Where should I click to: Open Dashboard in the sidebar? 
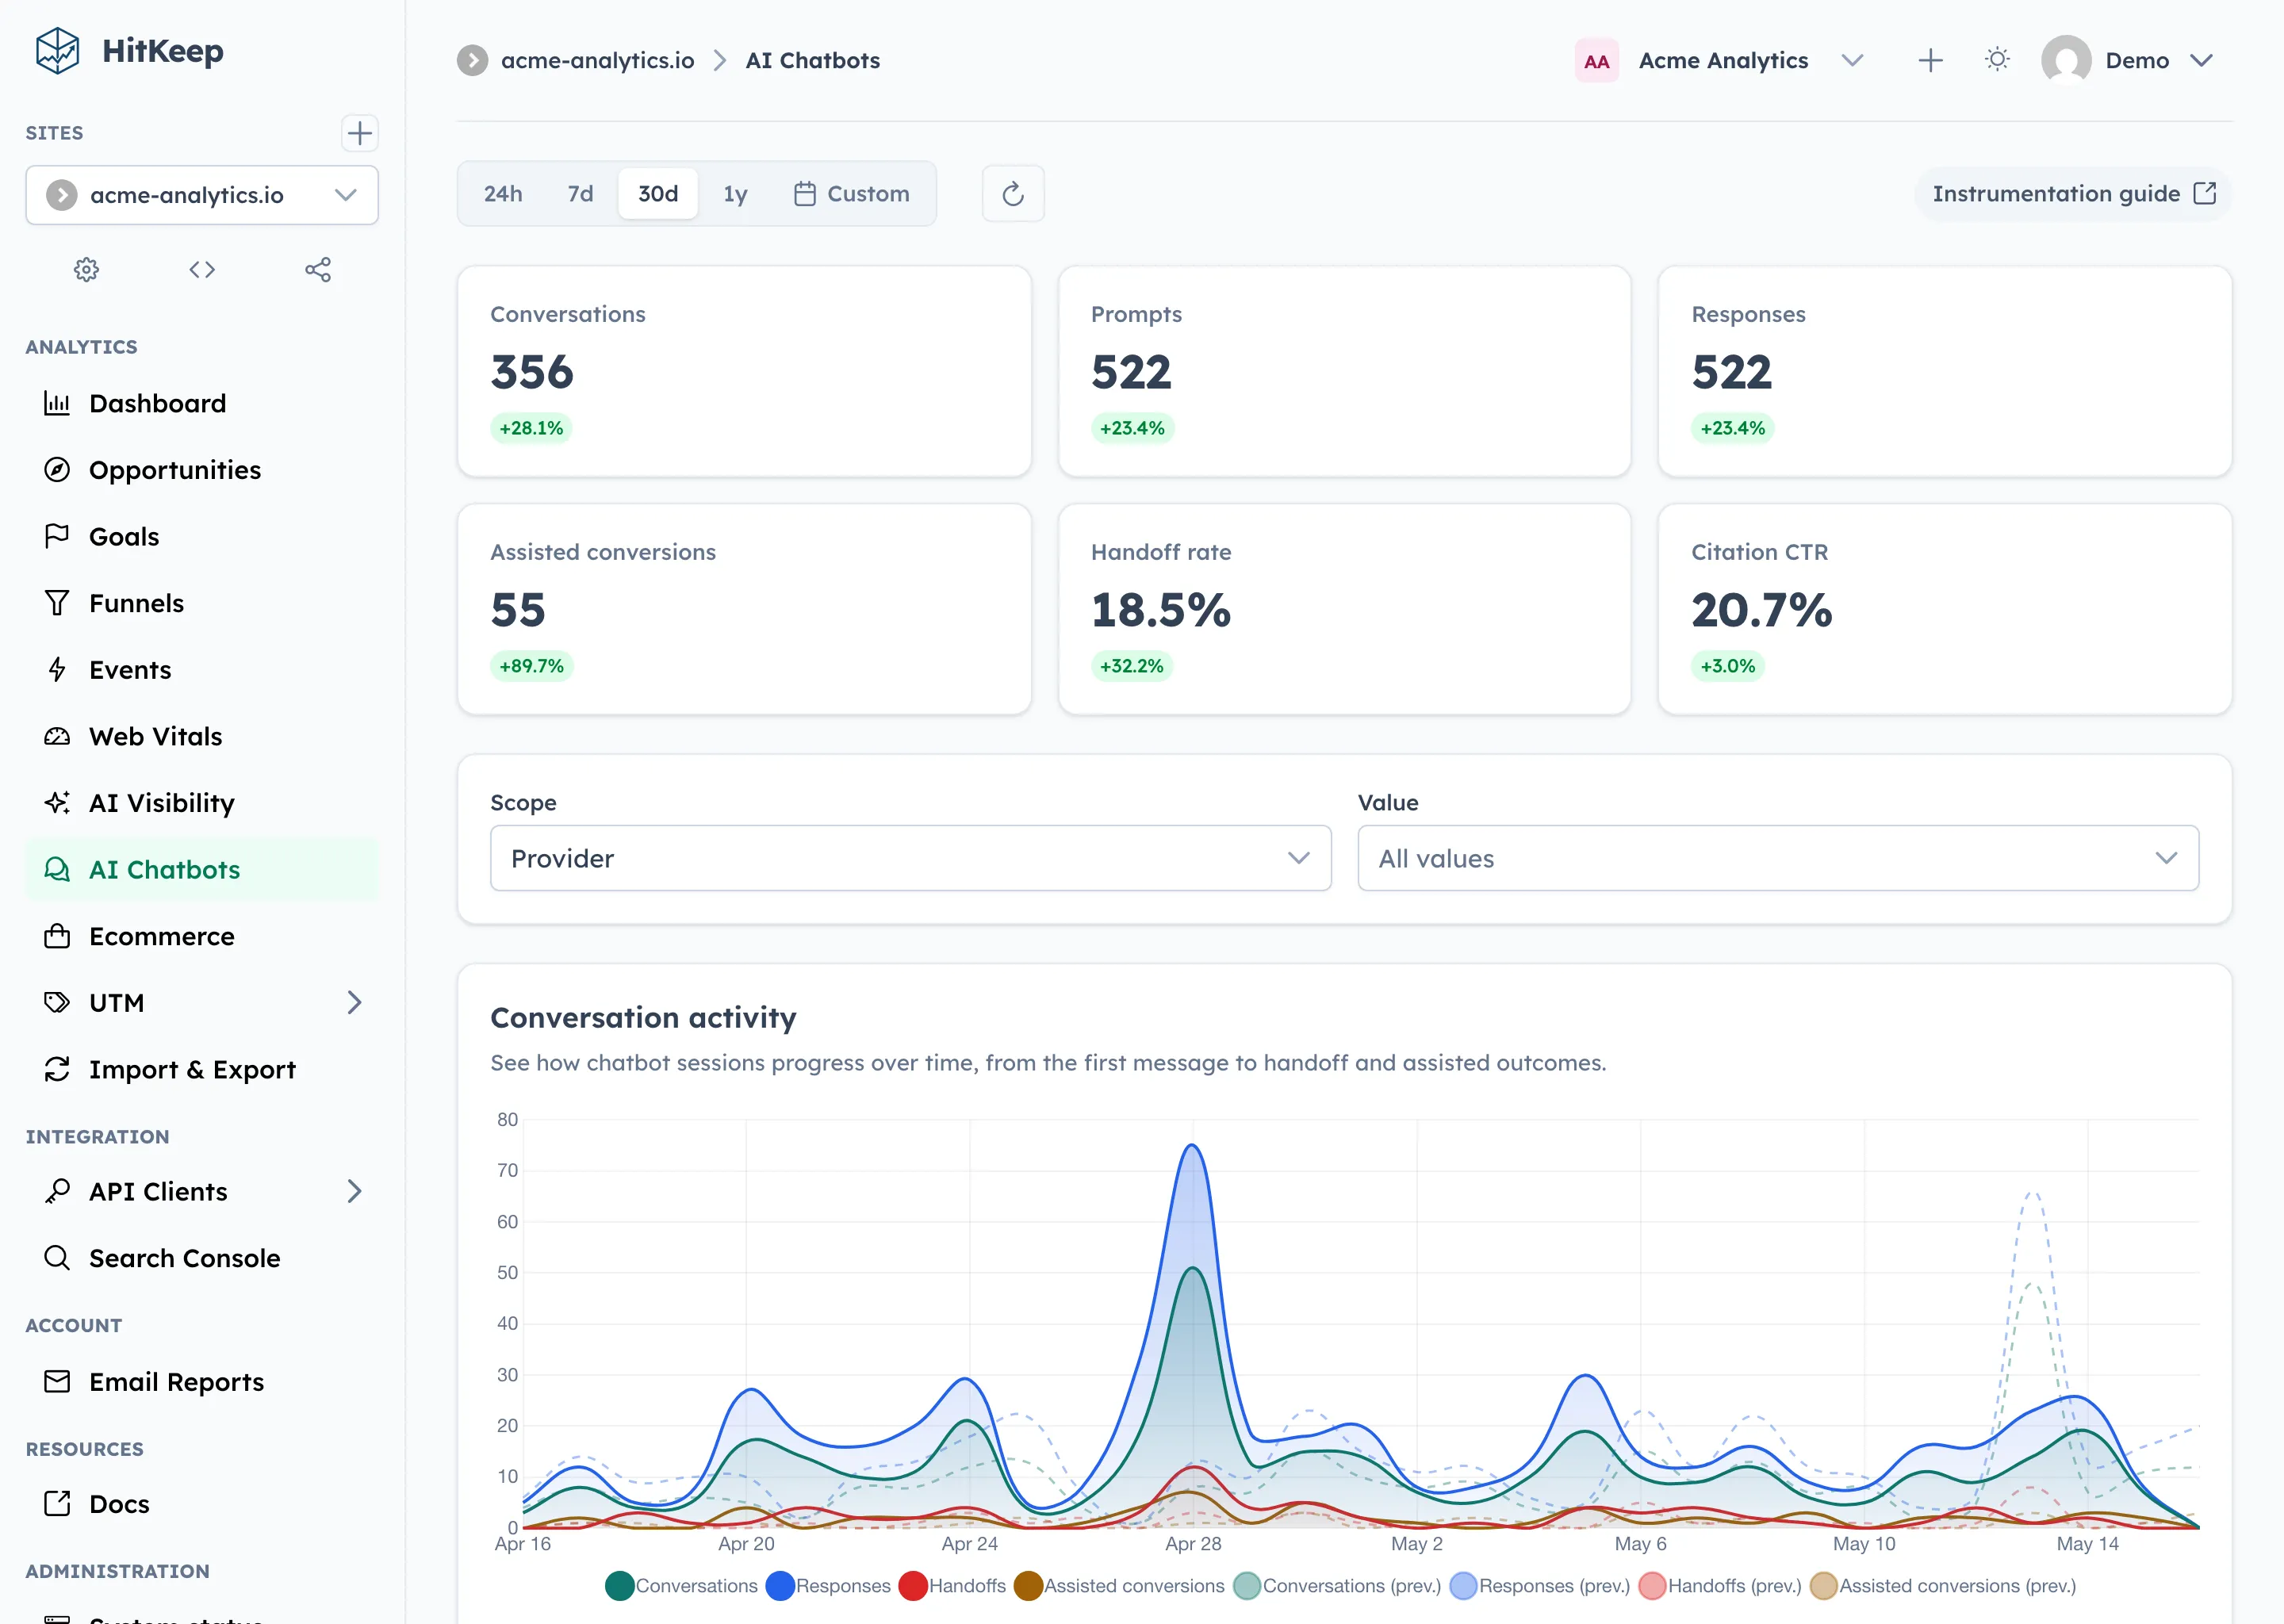tap(202, 403)
